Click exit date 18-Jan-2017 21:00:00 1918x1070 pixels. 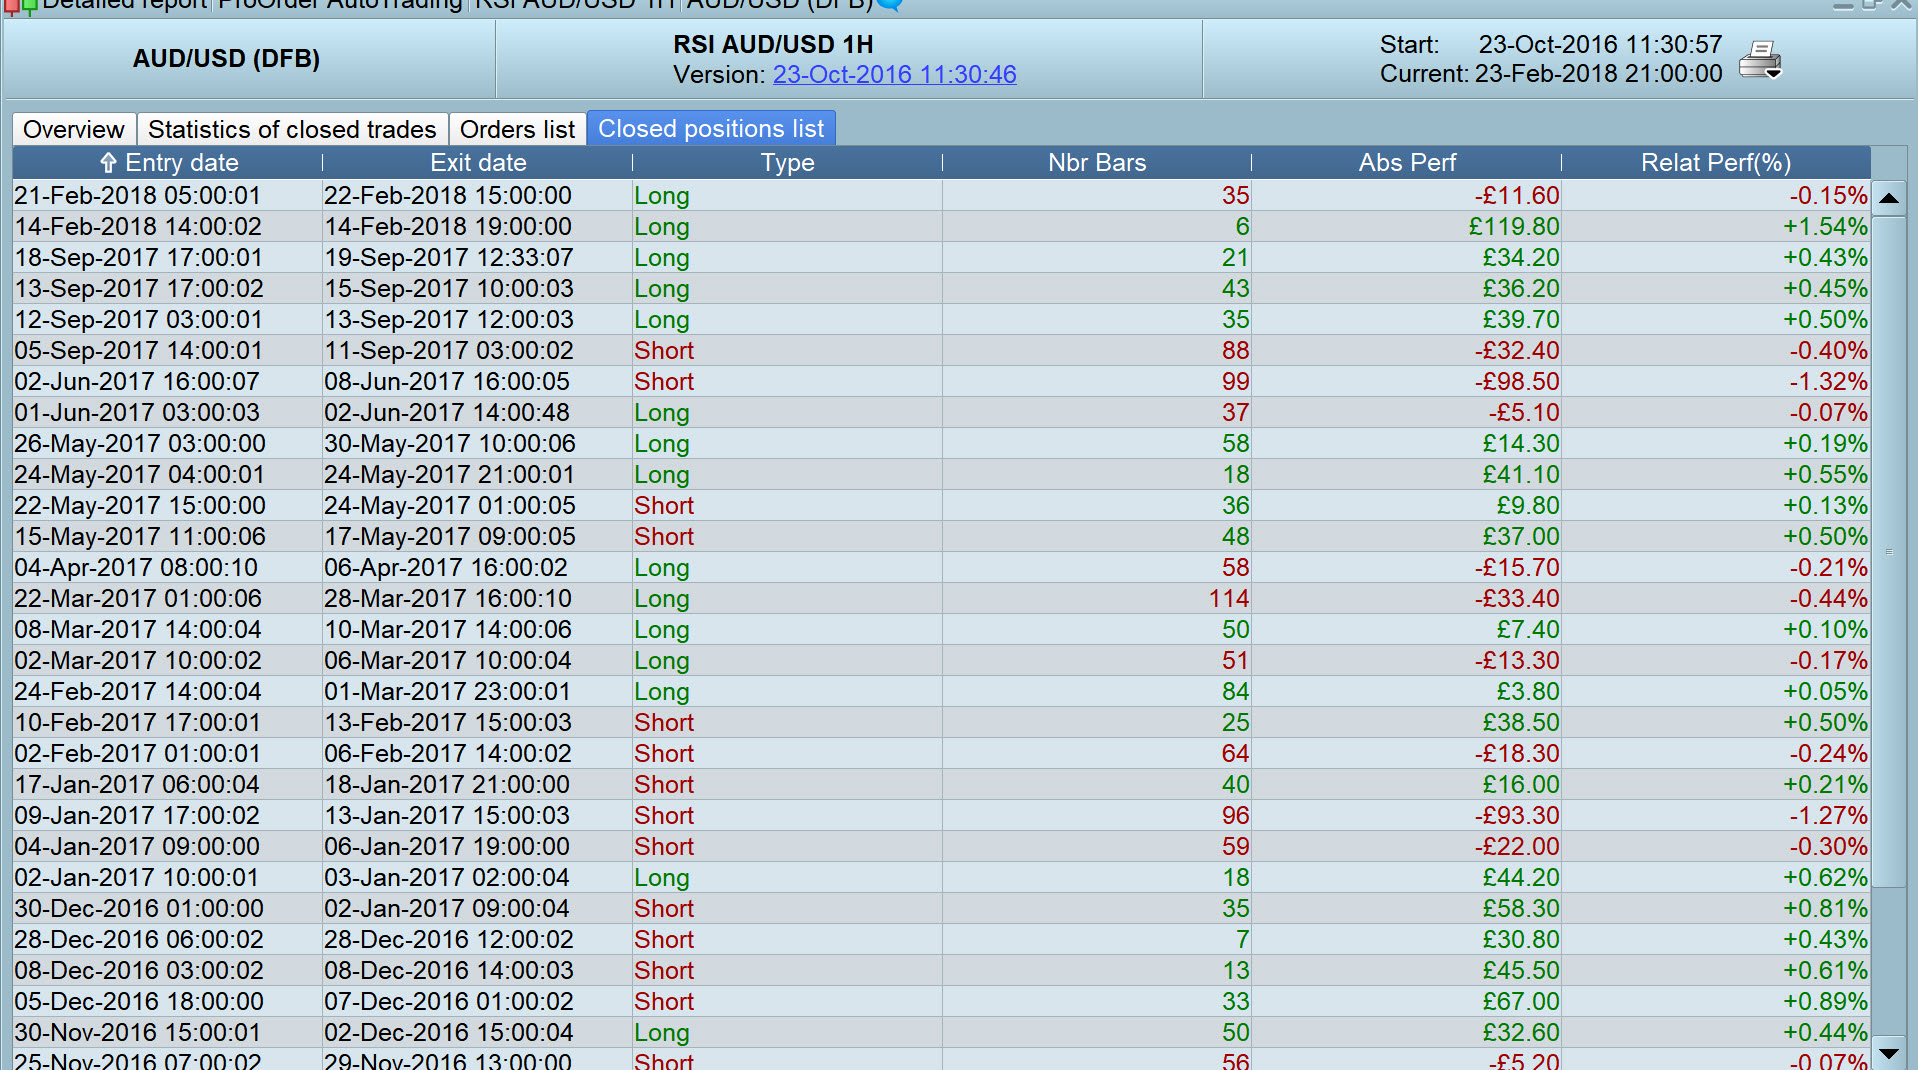[x=447, y=785]
